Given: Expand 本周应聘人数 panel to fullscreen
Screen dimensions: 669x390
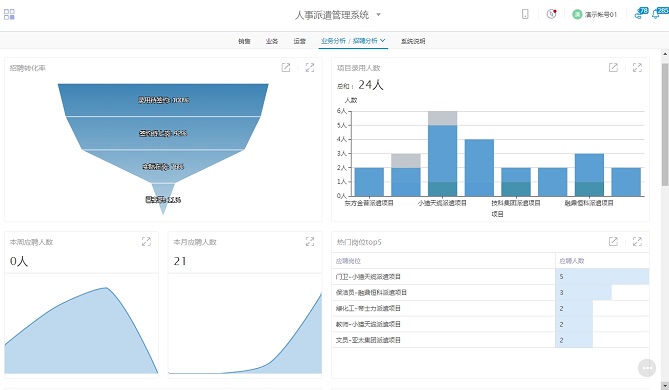Looking at the screenshot, I should pos(146,242).
